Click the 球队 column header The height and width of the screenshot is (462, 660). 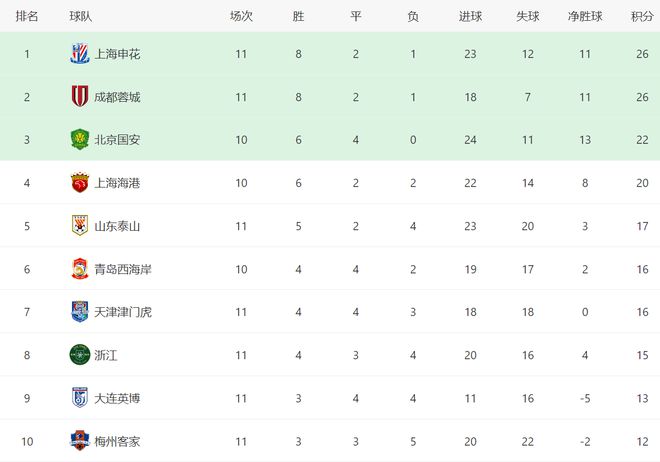82,16
